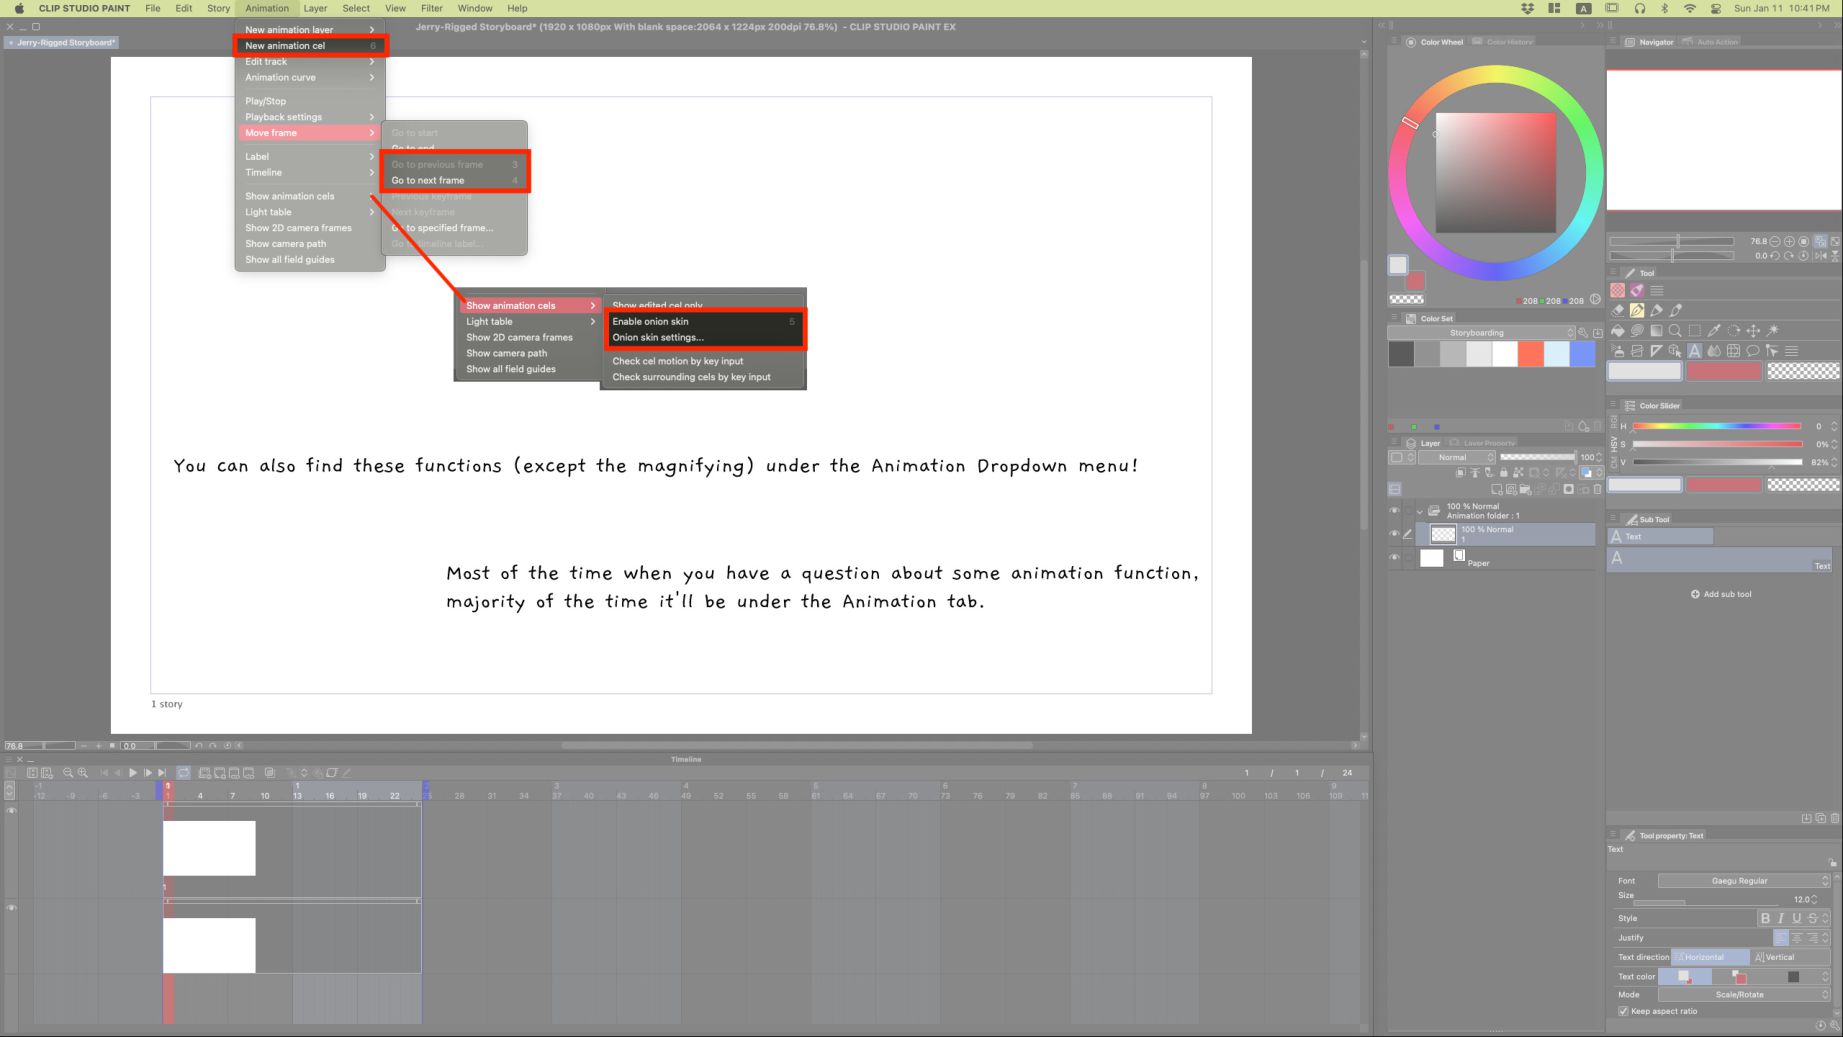Viewport: 1843px width, 1037px height.
Task: Select the Eyedropper tool
Action: click(x=1714, y=331)
